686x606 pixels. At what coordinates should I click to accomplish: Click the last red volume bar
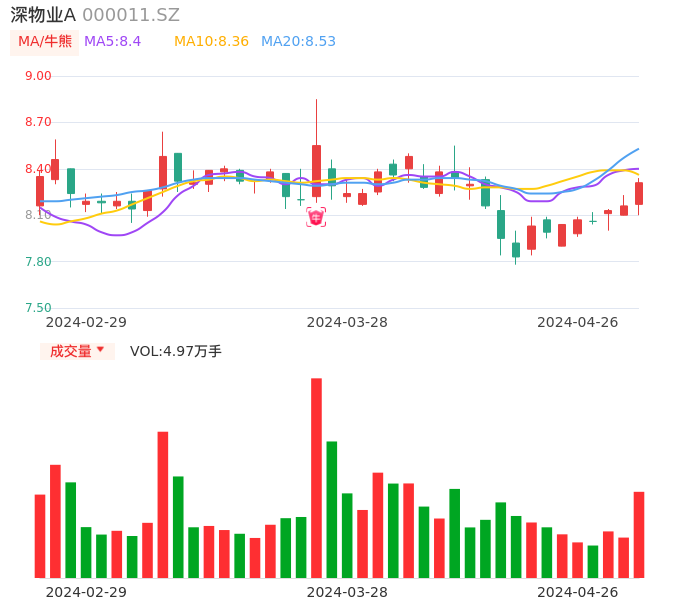point(638,534)
